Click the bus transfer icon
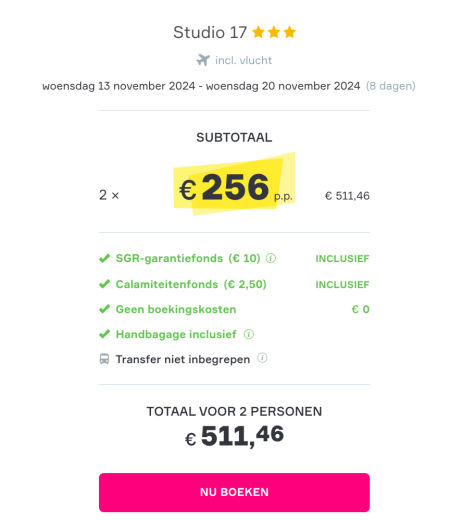Screen dimensions: 450x521 104,359
